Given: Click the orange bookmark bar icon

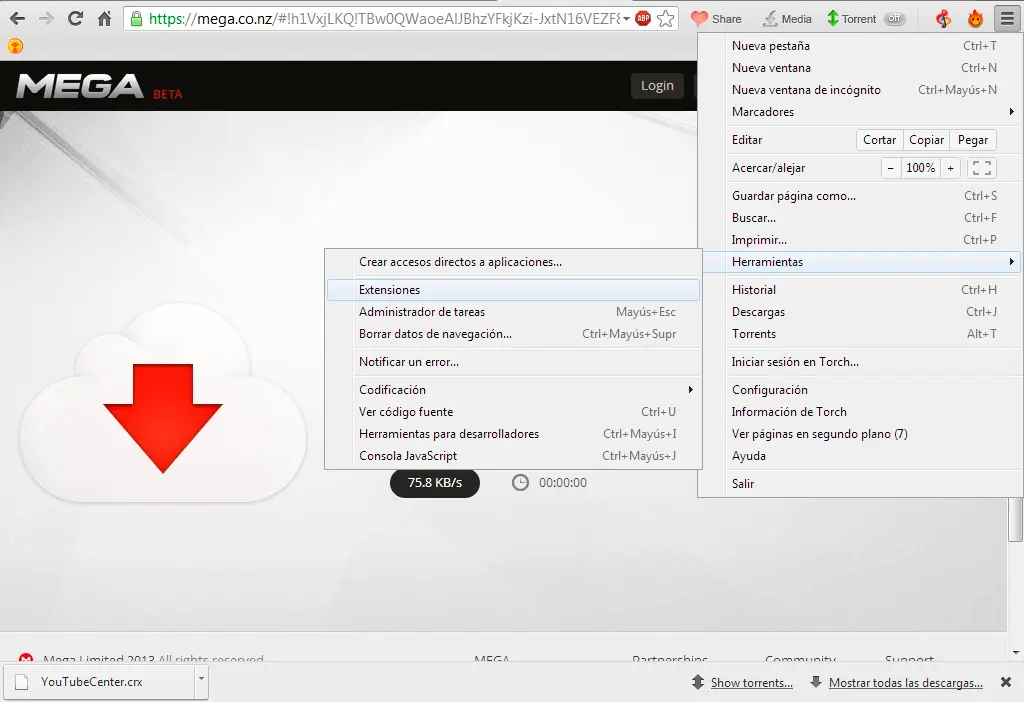Looking at the screenshot, I should [x=15, y=46].
